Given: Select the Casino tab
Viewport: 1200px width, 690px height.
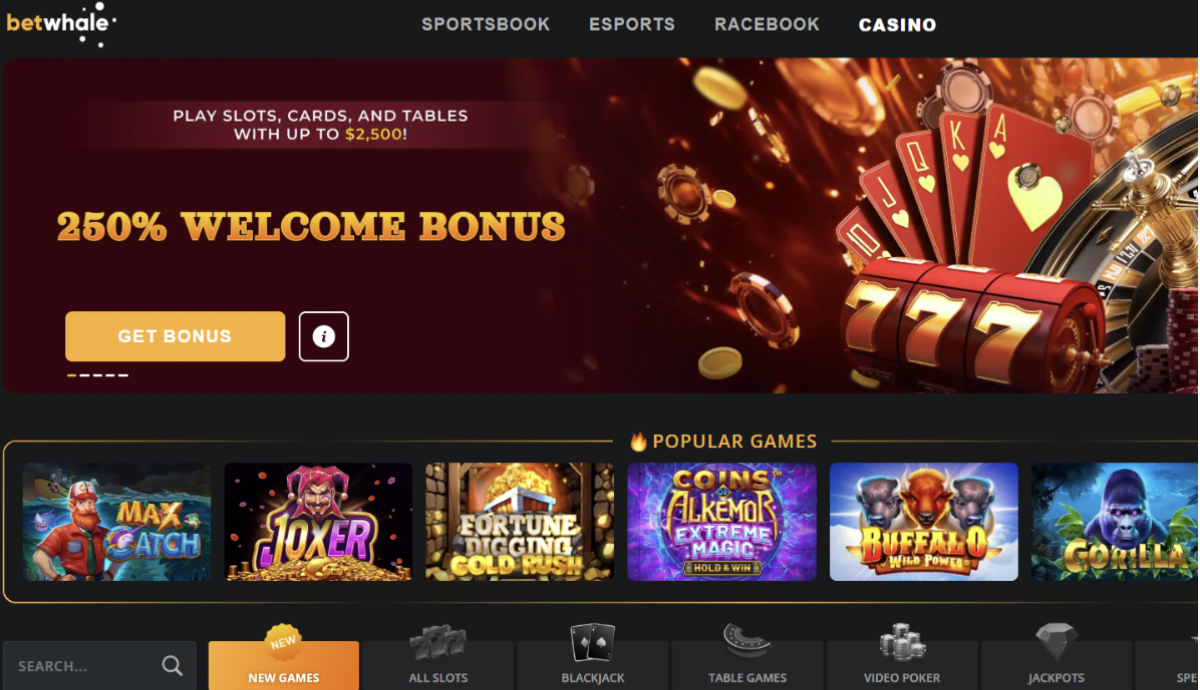Looking at the screenshot, I should click(x=897, y=25).
